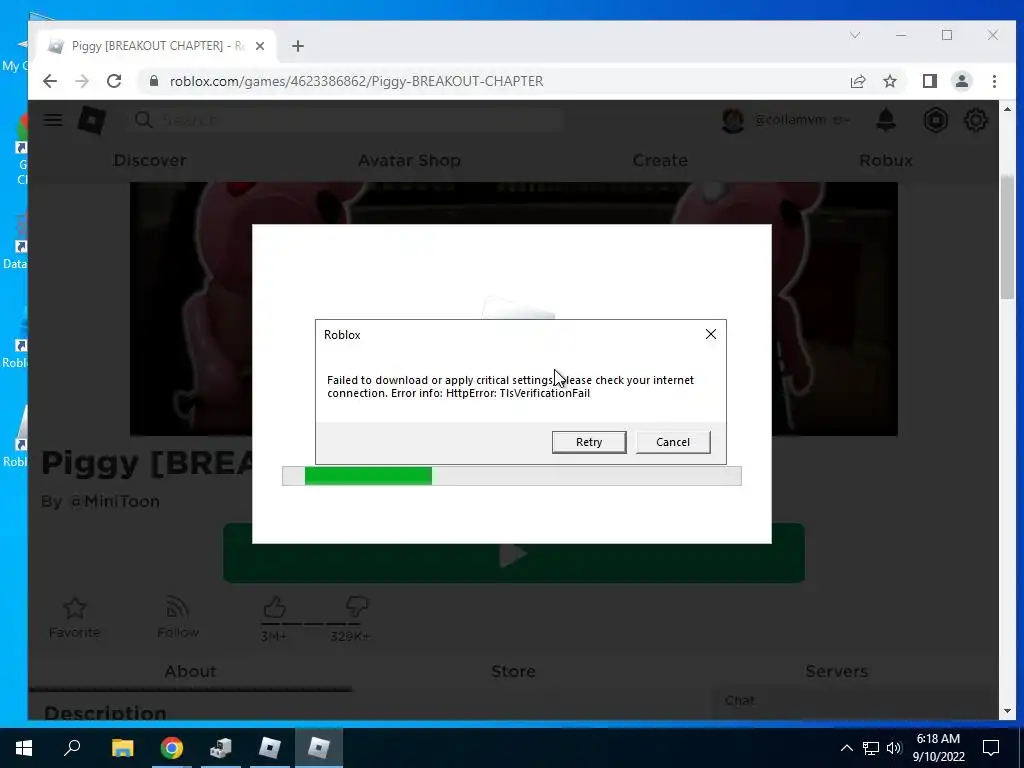Viewport: 1024px width, 768px height.
Task: Show hidden system tray icons
Action: tap(846, 748)
